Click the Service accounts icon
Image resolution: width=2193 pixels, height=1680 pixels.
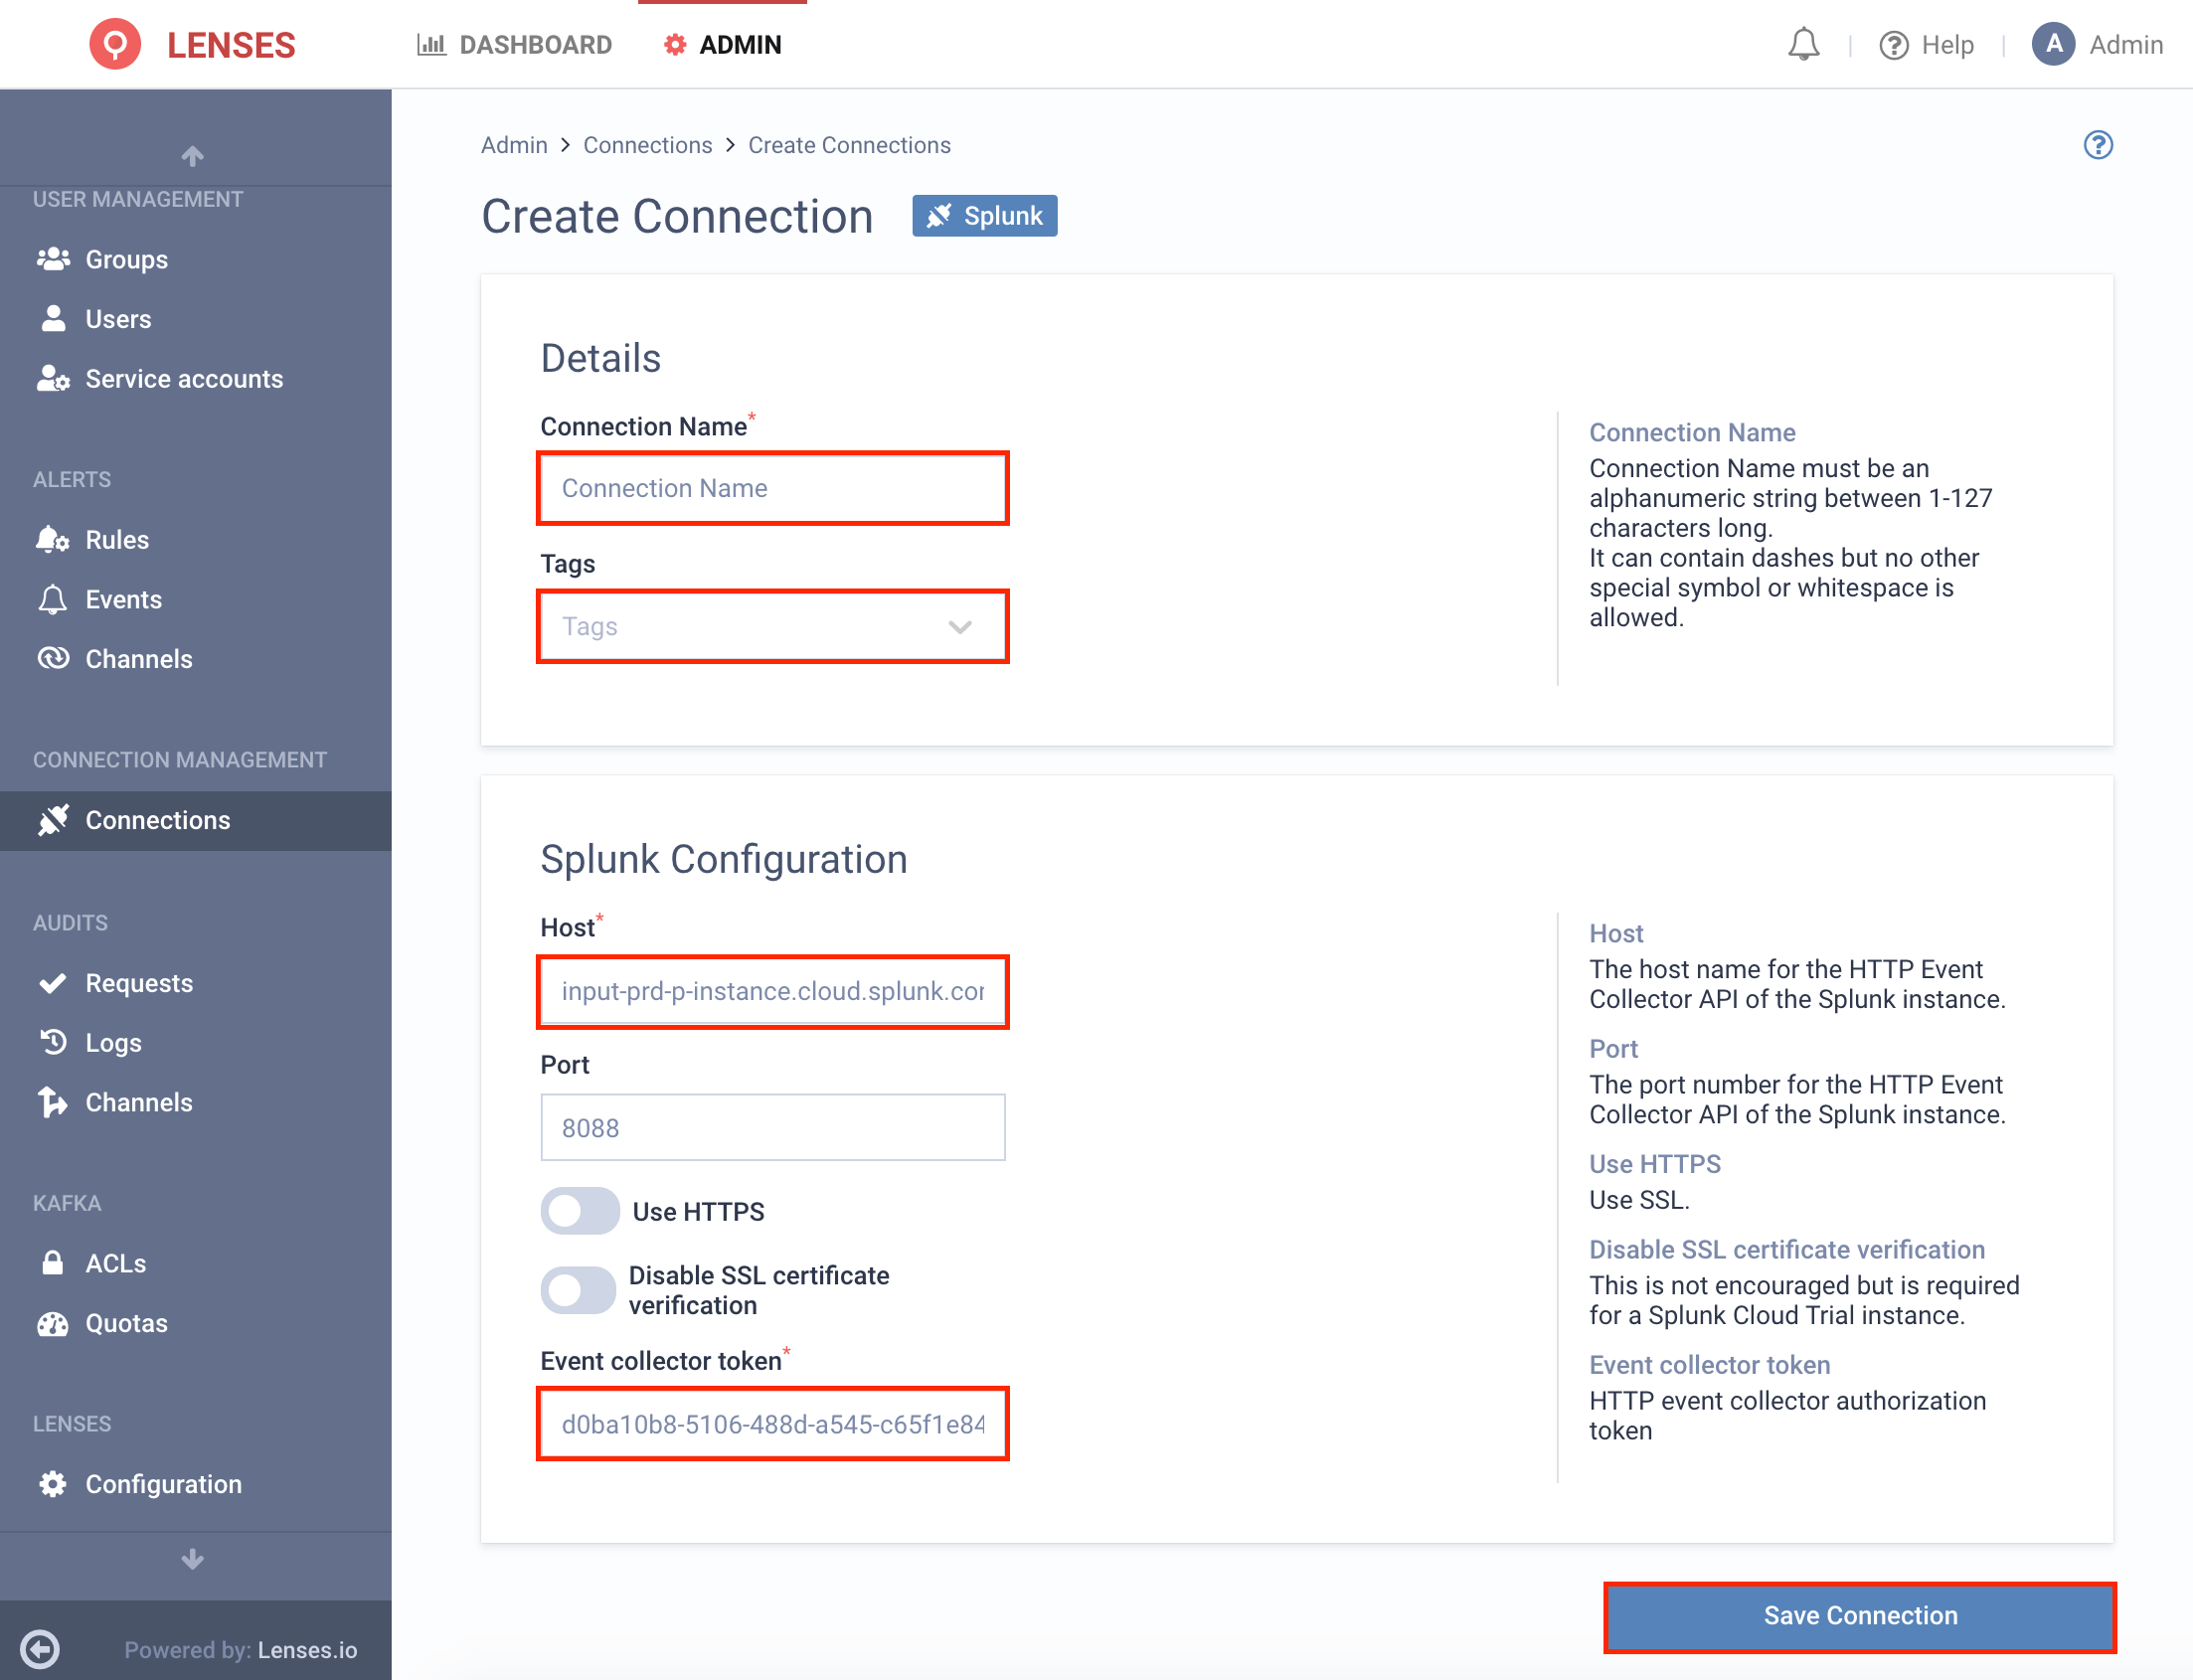point(53,379)
